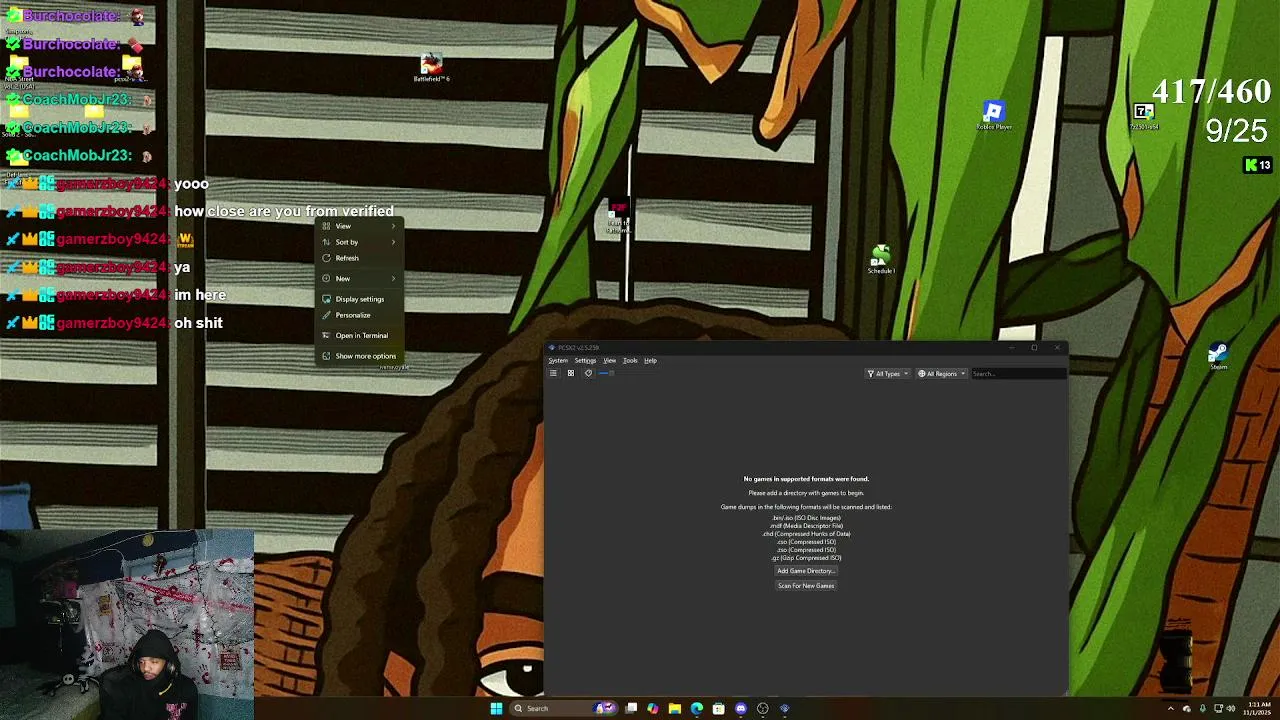
Task: Open Microsoft Store from the taskbar
Action: 718,708
